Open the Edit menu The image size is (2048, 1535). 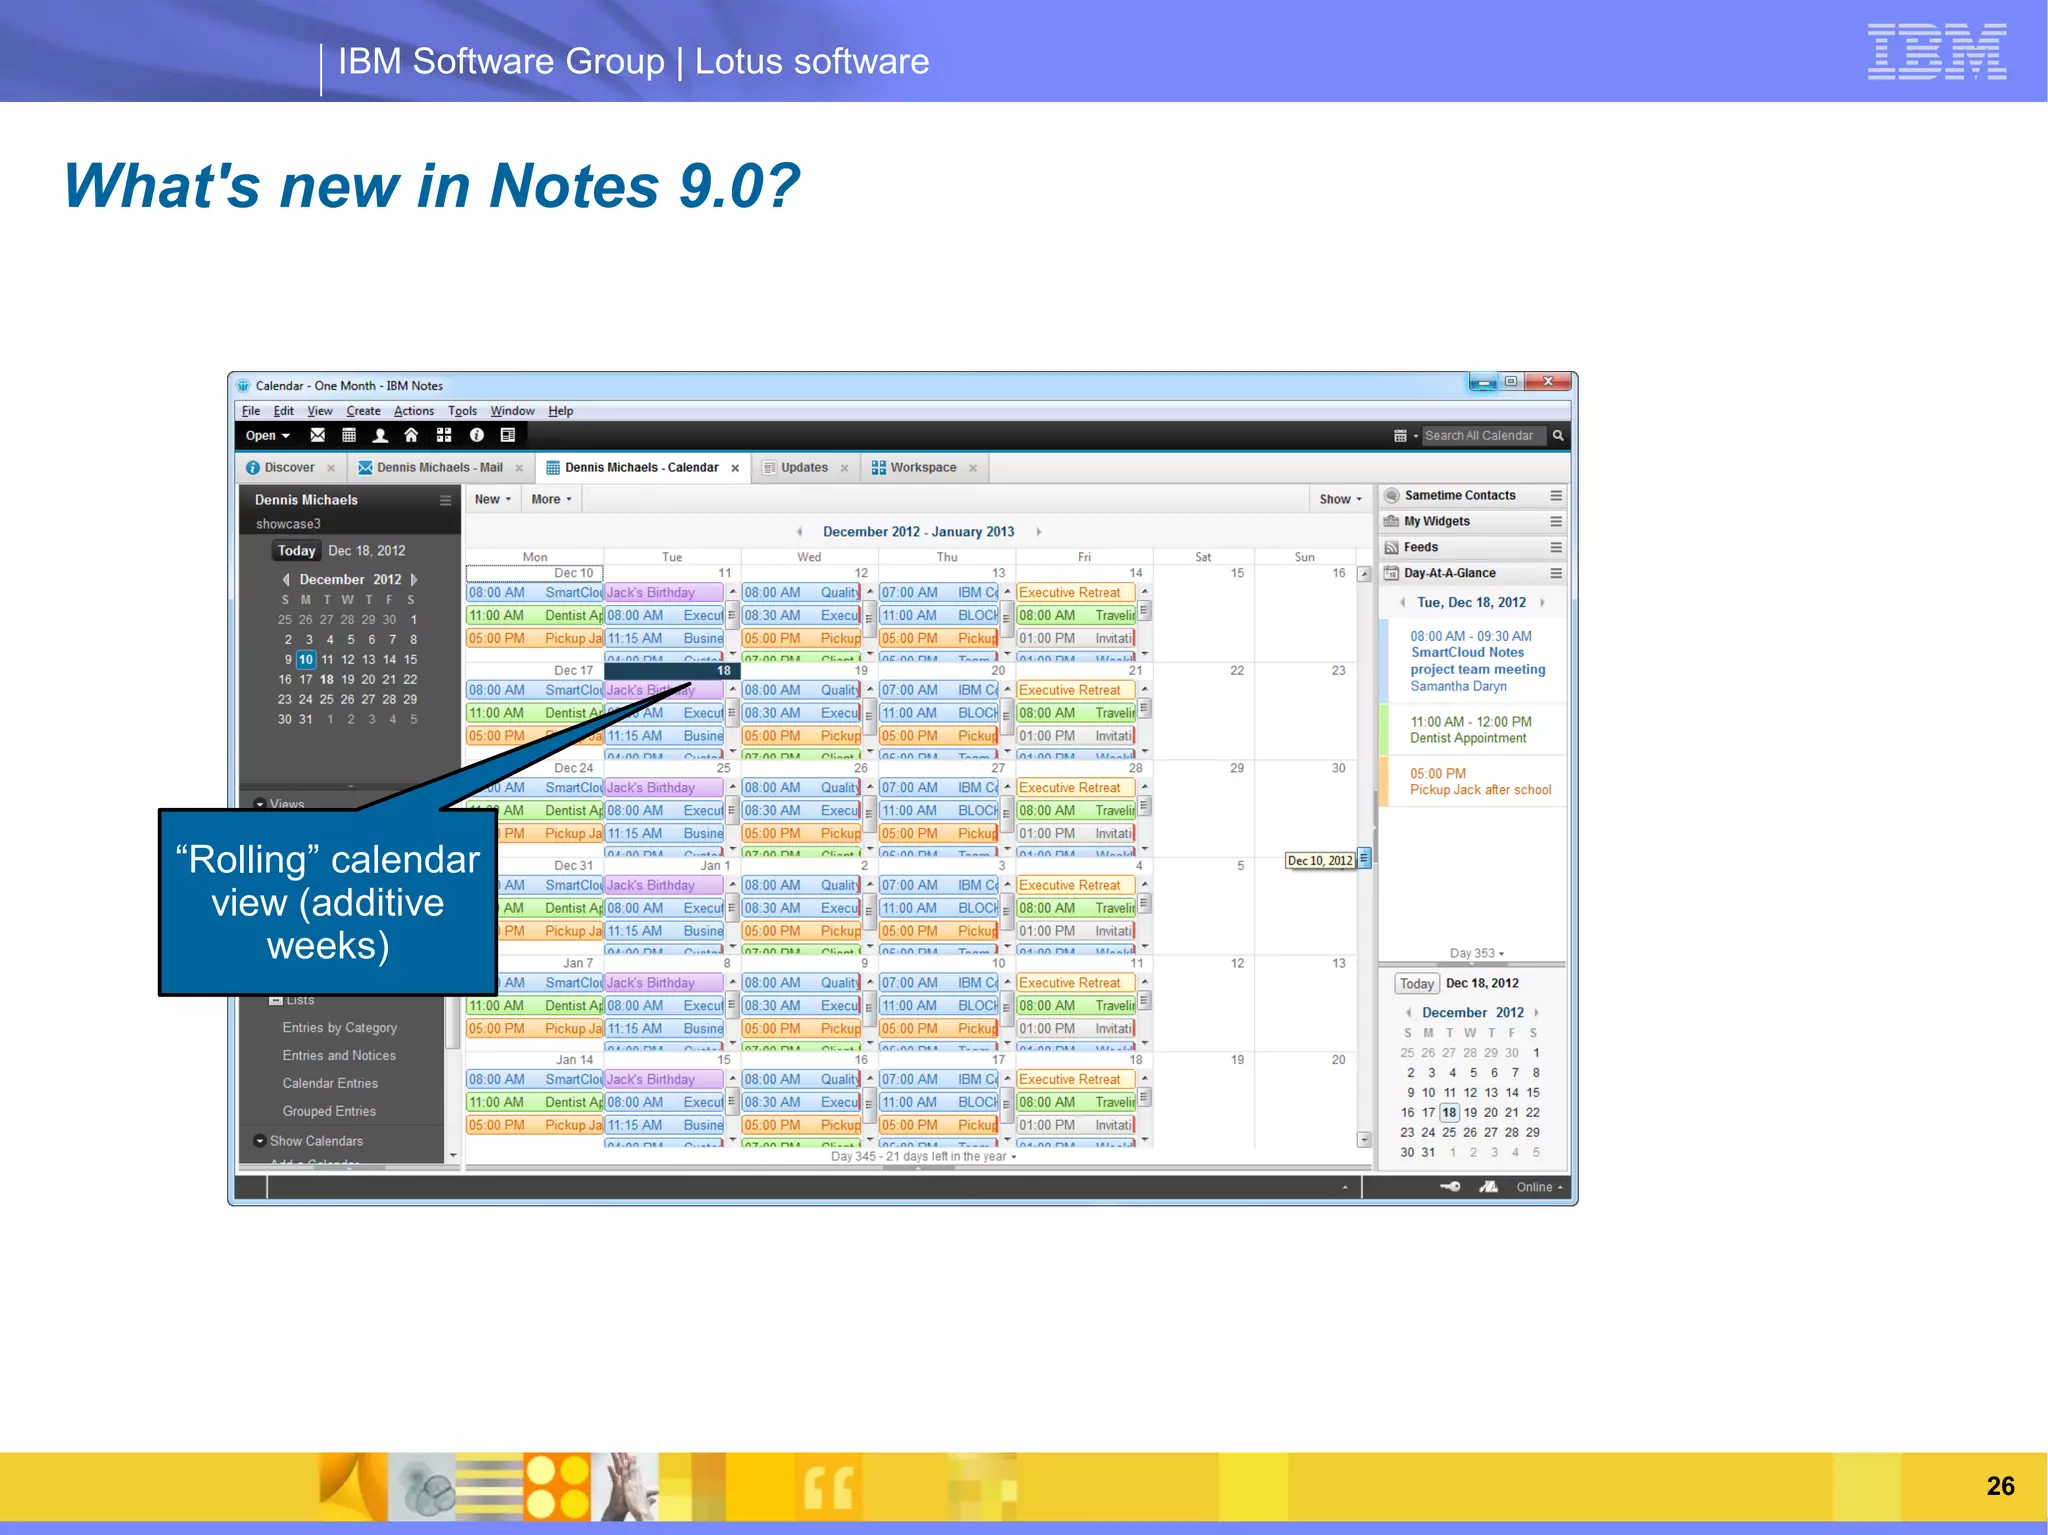(x=284, y=411)
